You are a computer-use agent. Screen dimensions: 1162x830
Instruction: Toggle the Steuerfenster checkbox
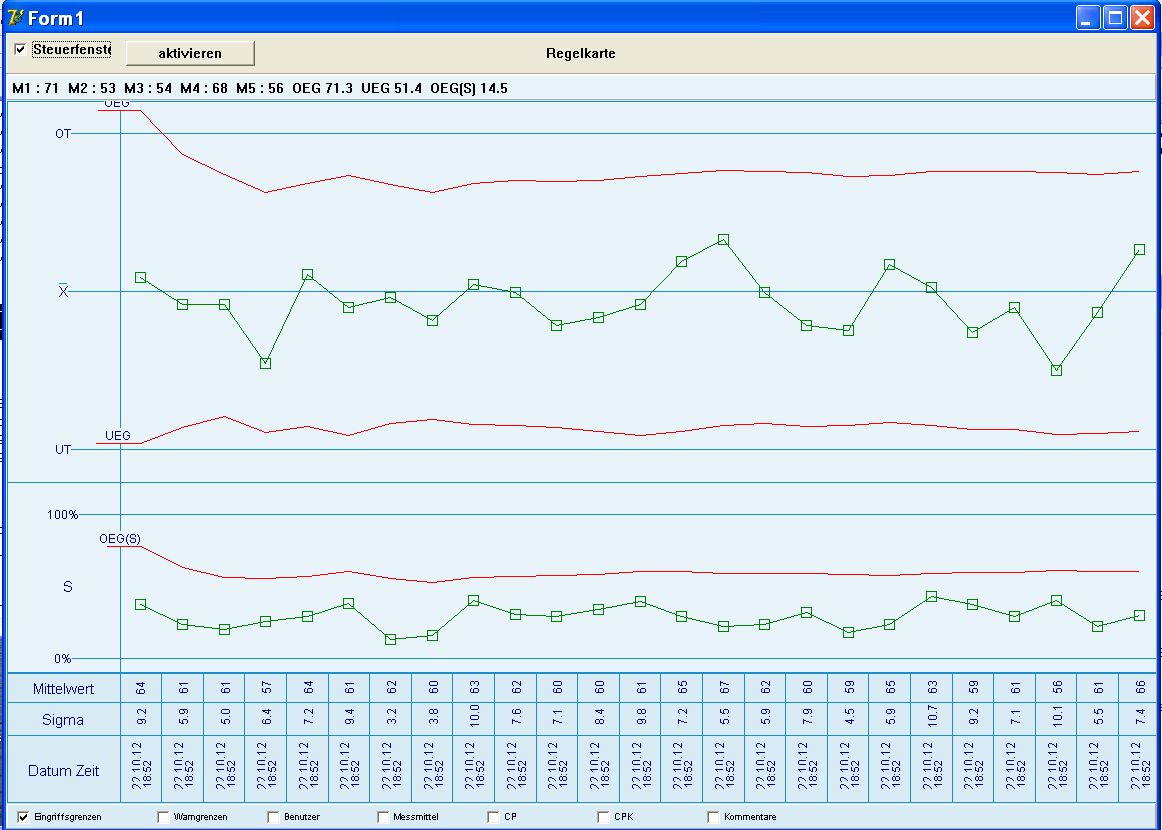point(20,49)
